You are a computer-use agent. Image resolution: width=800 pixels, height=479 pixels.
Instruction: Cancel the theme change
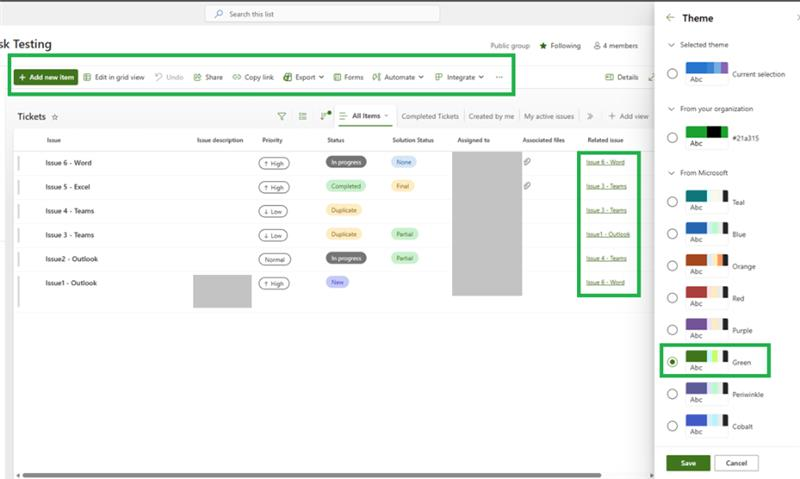click(x=736, y=463)
